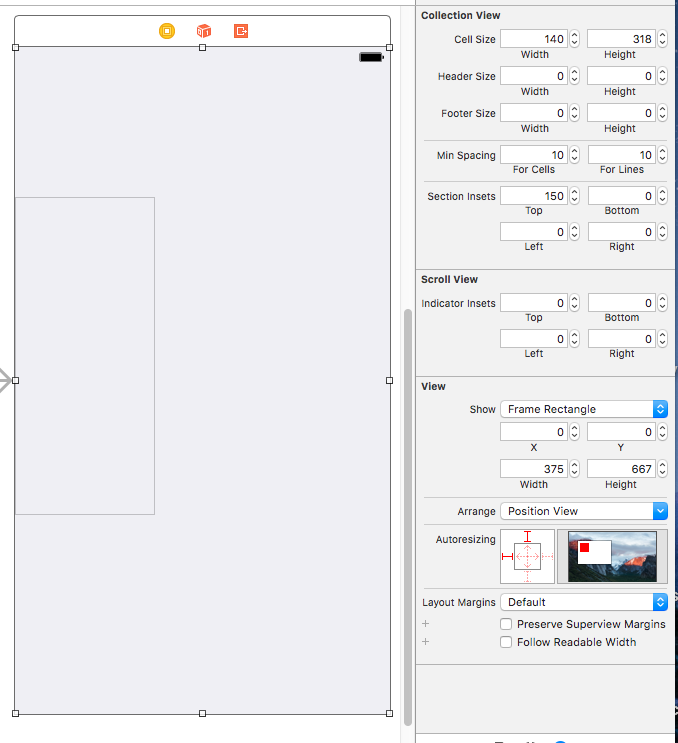
Task: Open the Layout Margins Default dropdown
Action: 584,602
